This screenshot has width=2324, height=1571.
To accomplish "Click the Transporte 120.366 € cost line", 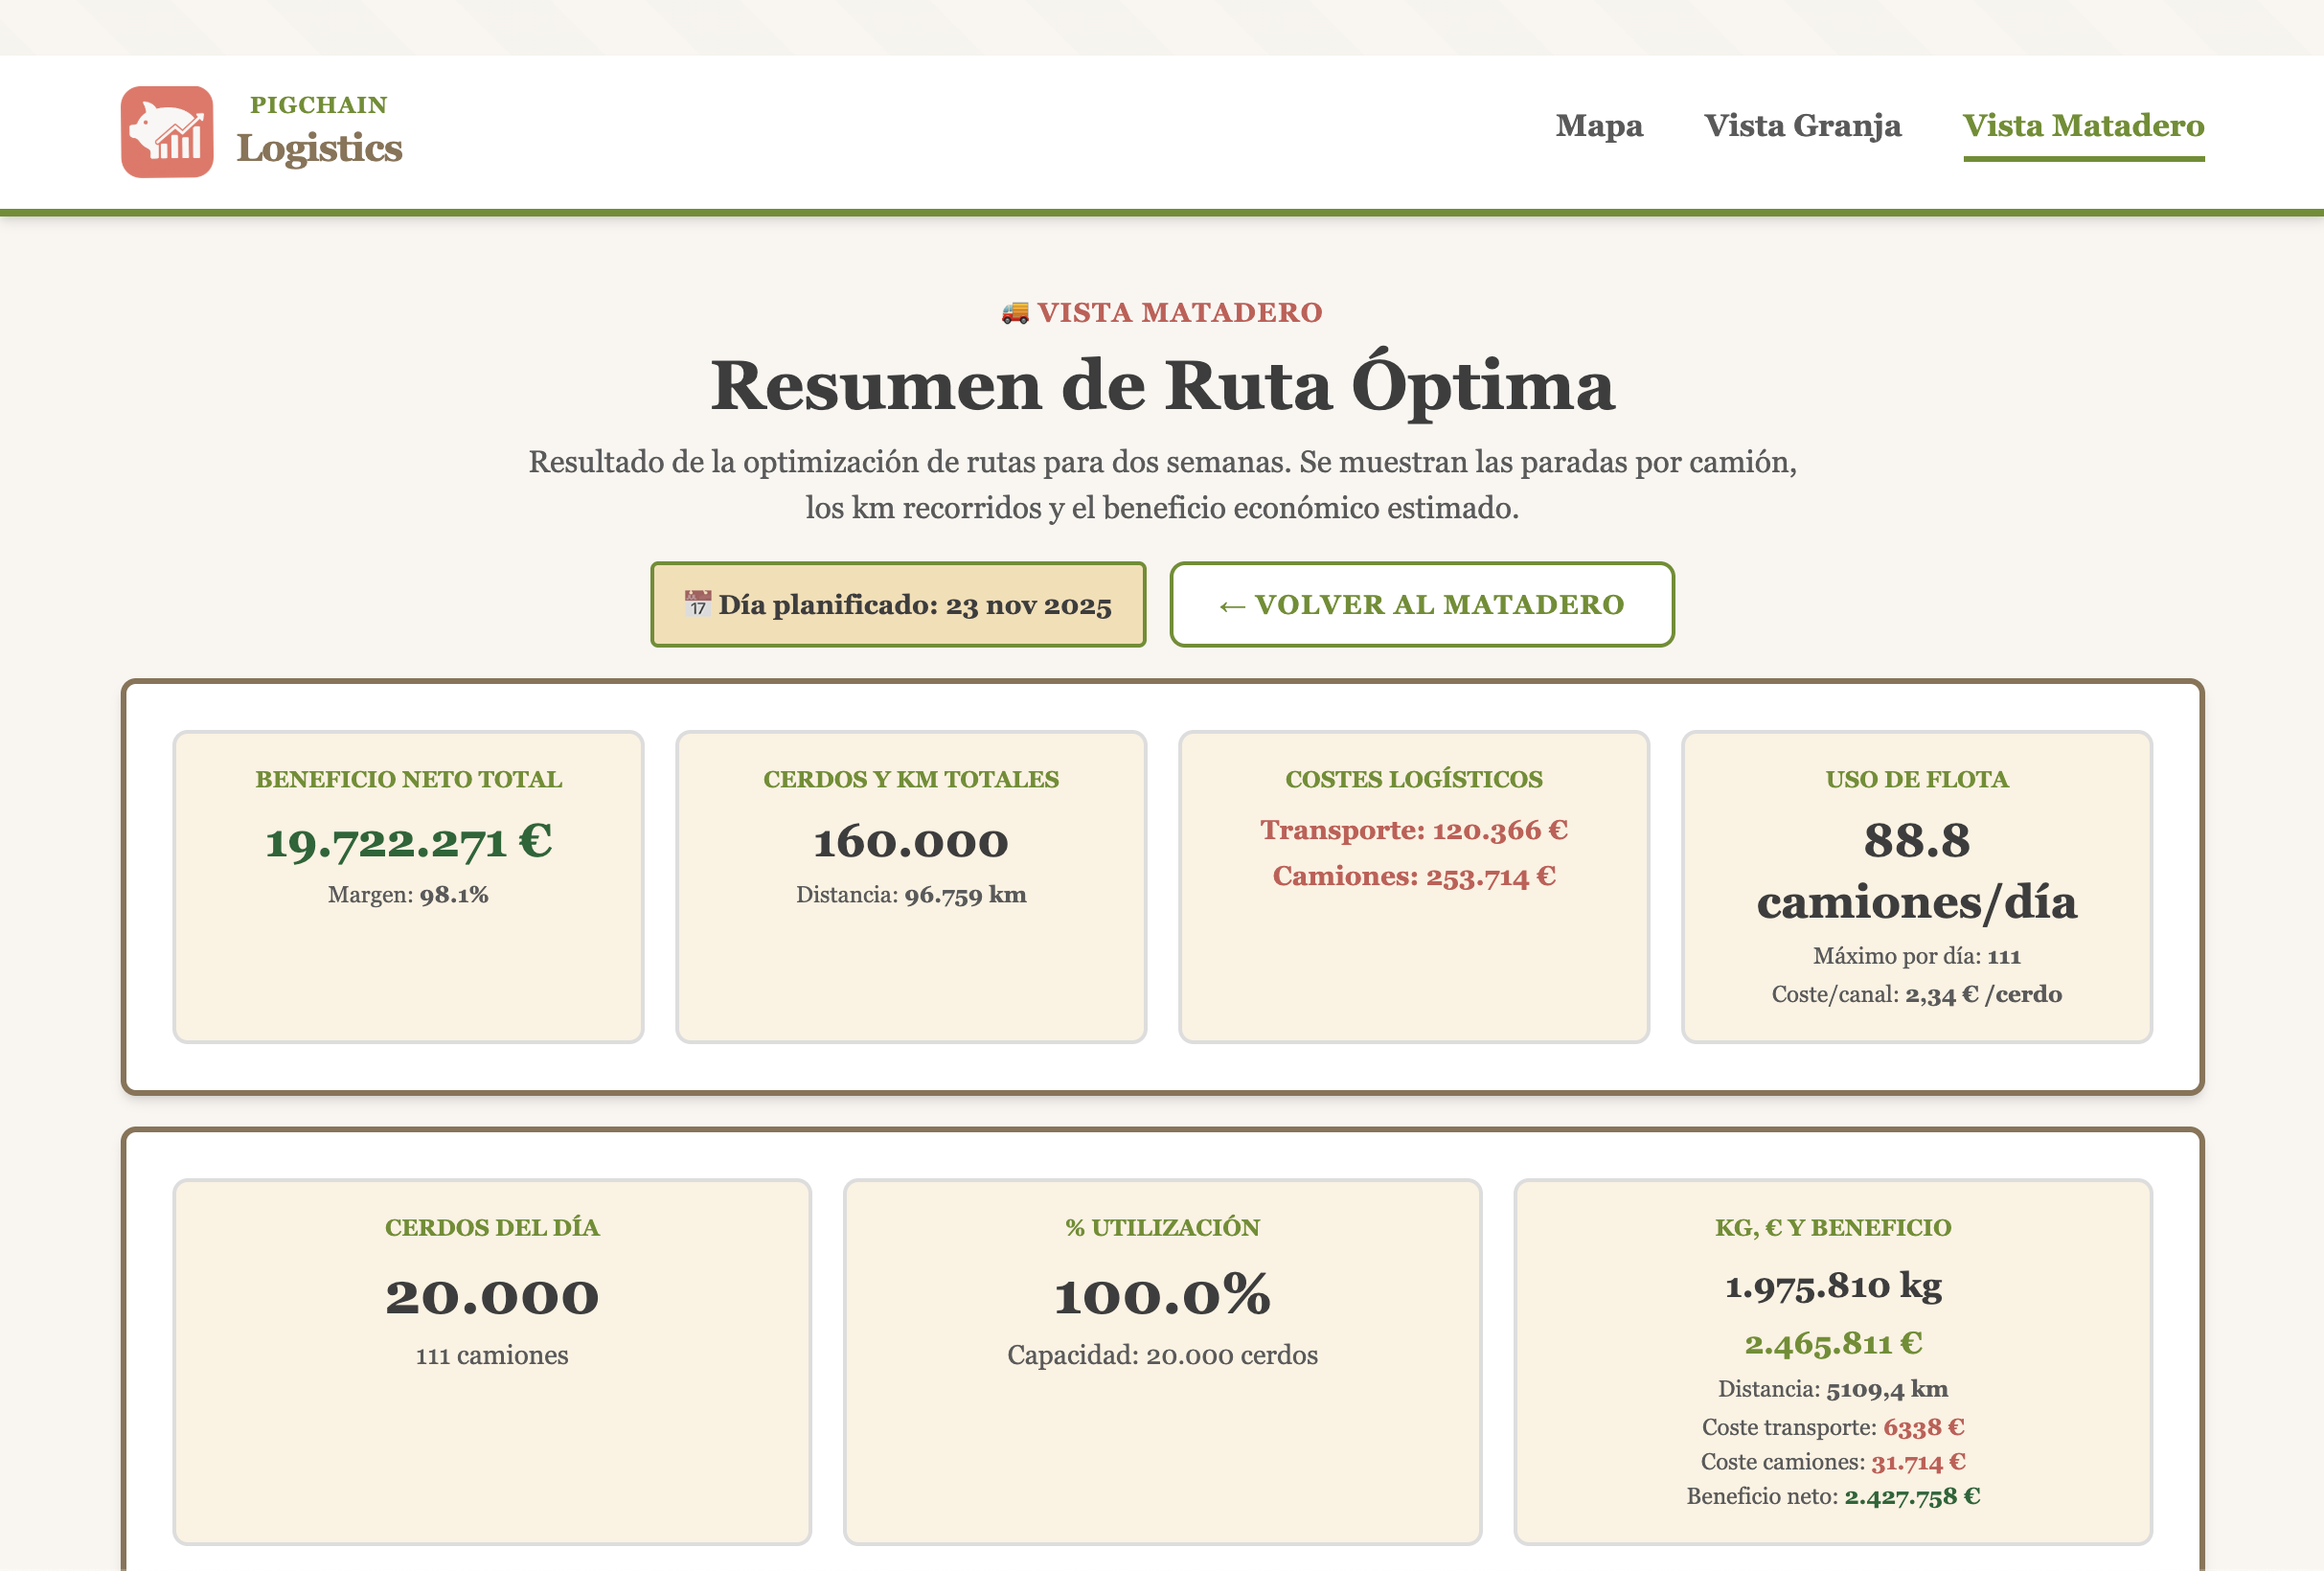I will point(1413,830).
